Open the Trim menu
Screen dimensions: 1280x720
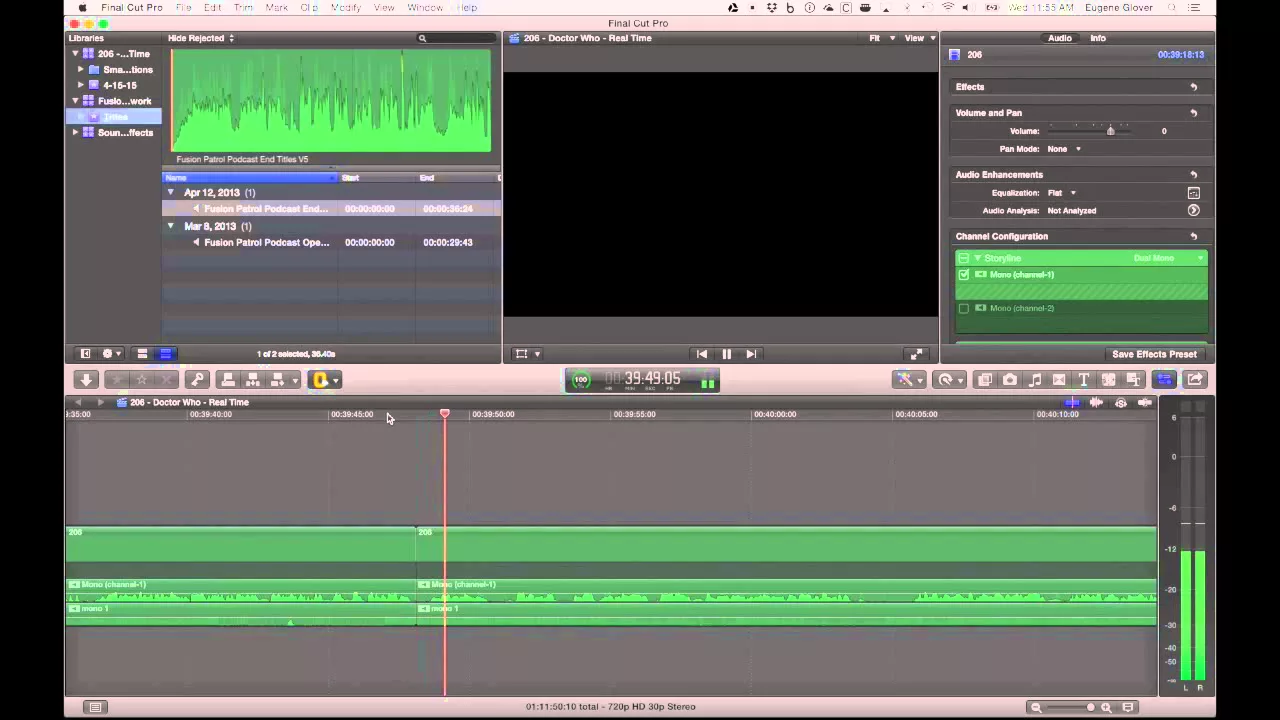(243, 7)
